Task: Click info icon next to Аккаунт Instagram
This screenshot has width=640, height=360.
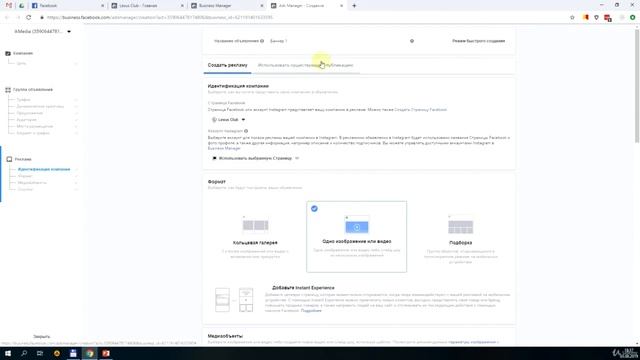Action: click(x=246, y=131)
